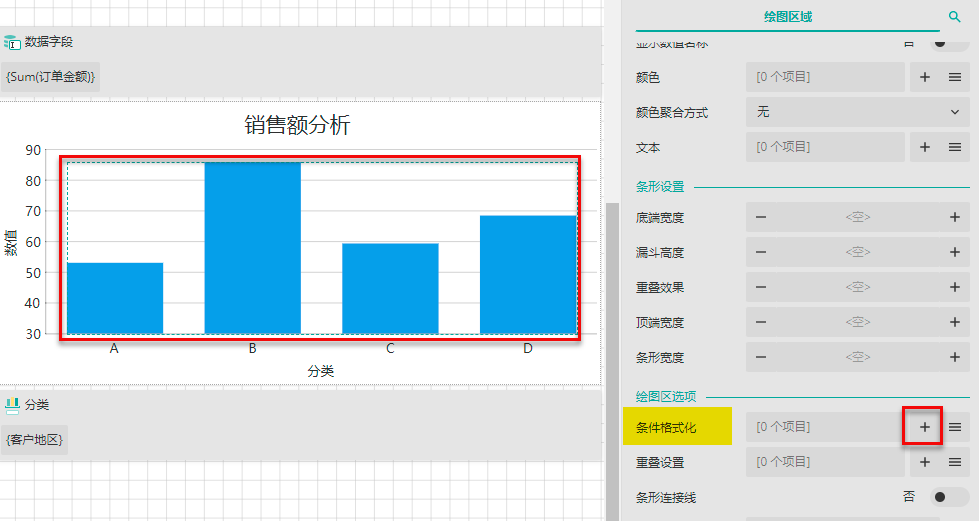Open the 颜色 items list menu
This screenshot has height=521, width=979.
click(955, 77)
